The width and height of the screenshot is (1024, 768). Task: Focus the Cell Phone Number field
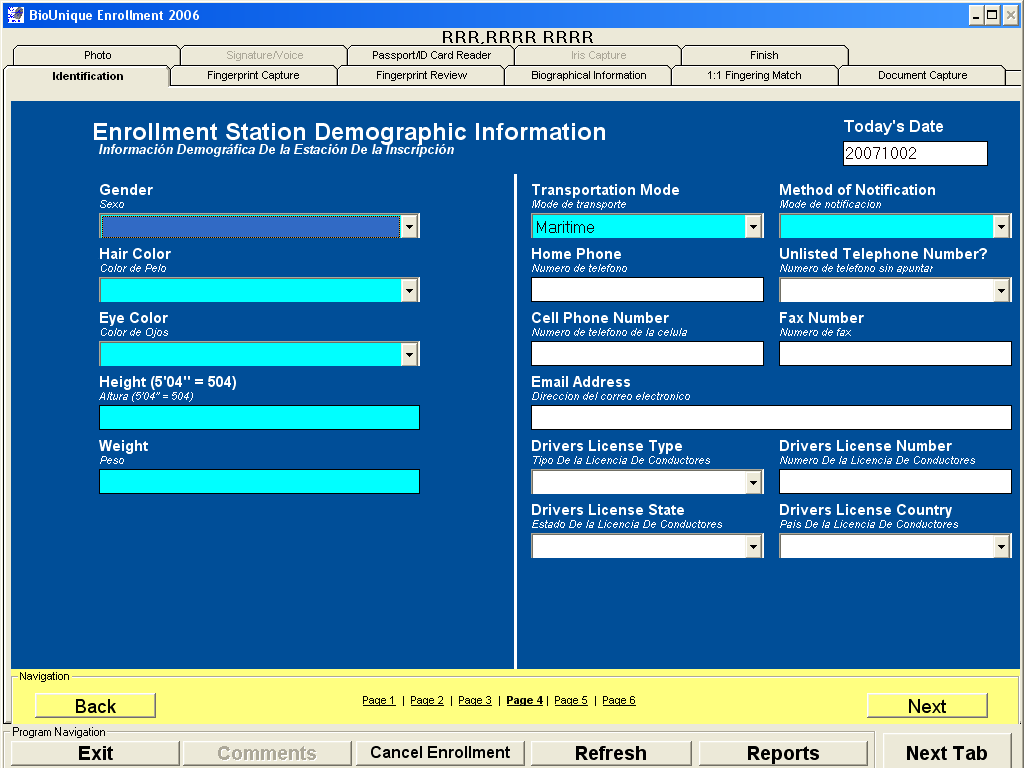coord(647,354)
